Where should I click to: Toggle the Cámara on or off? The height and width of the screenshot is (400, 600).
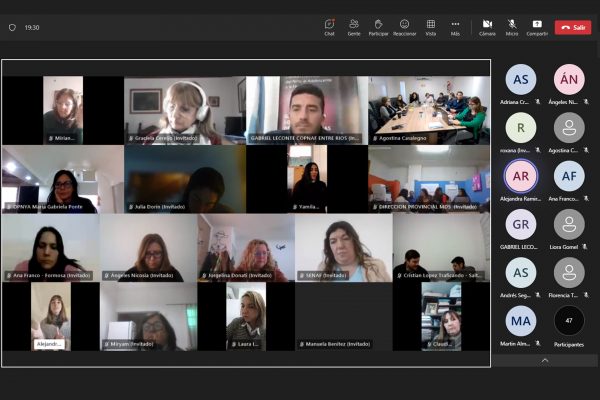(x=487, y=26)
